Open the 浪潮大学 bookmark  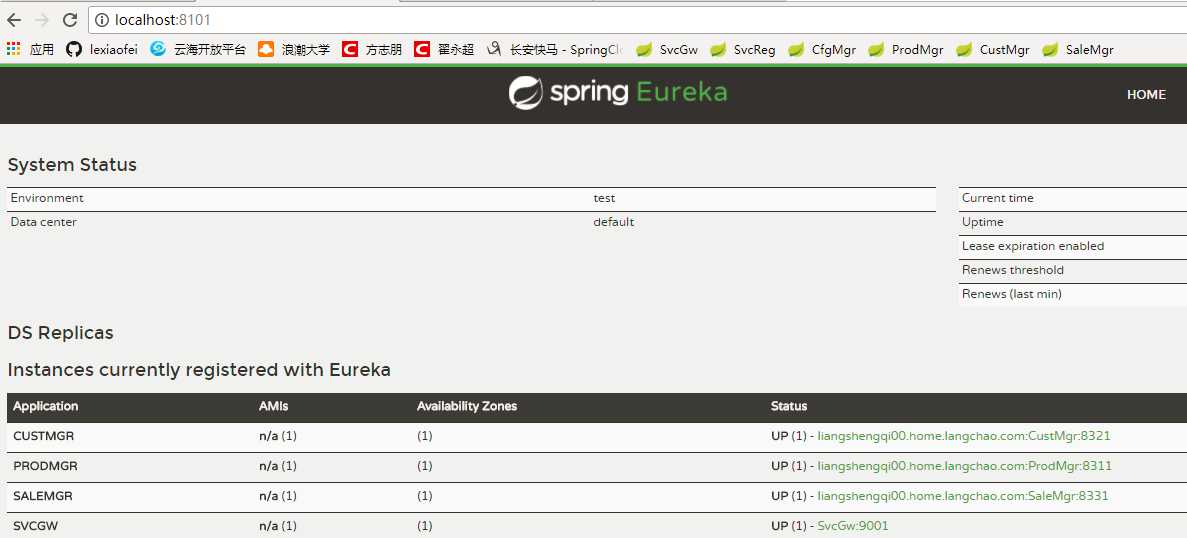pos(294,50)
